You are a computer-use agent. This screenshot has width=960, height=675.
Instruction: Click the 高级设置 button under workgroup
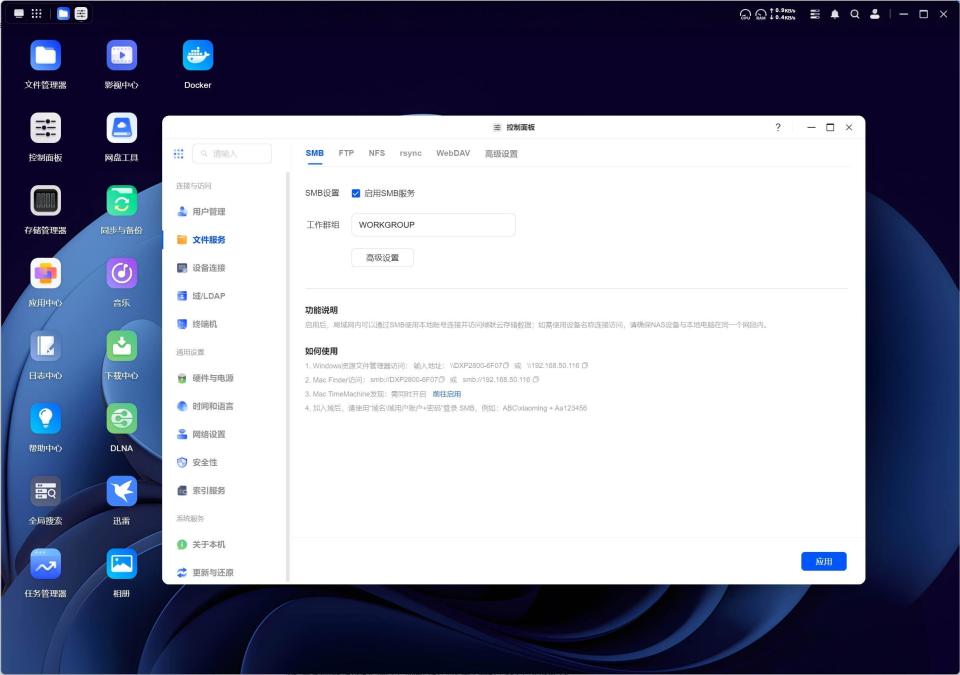point(383,258)
